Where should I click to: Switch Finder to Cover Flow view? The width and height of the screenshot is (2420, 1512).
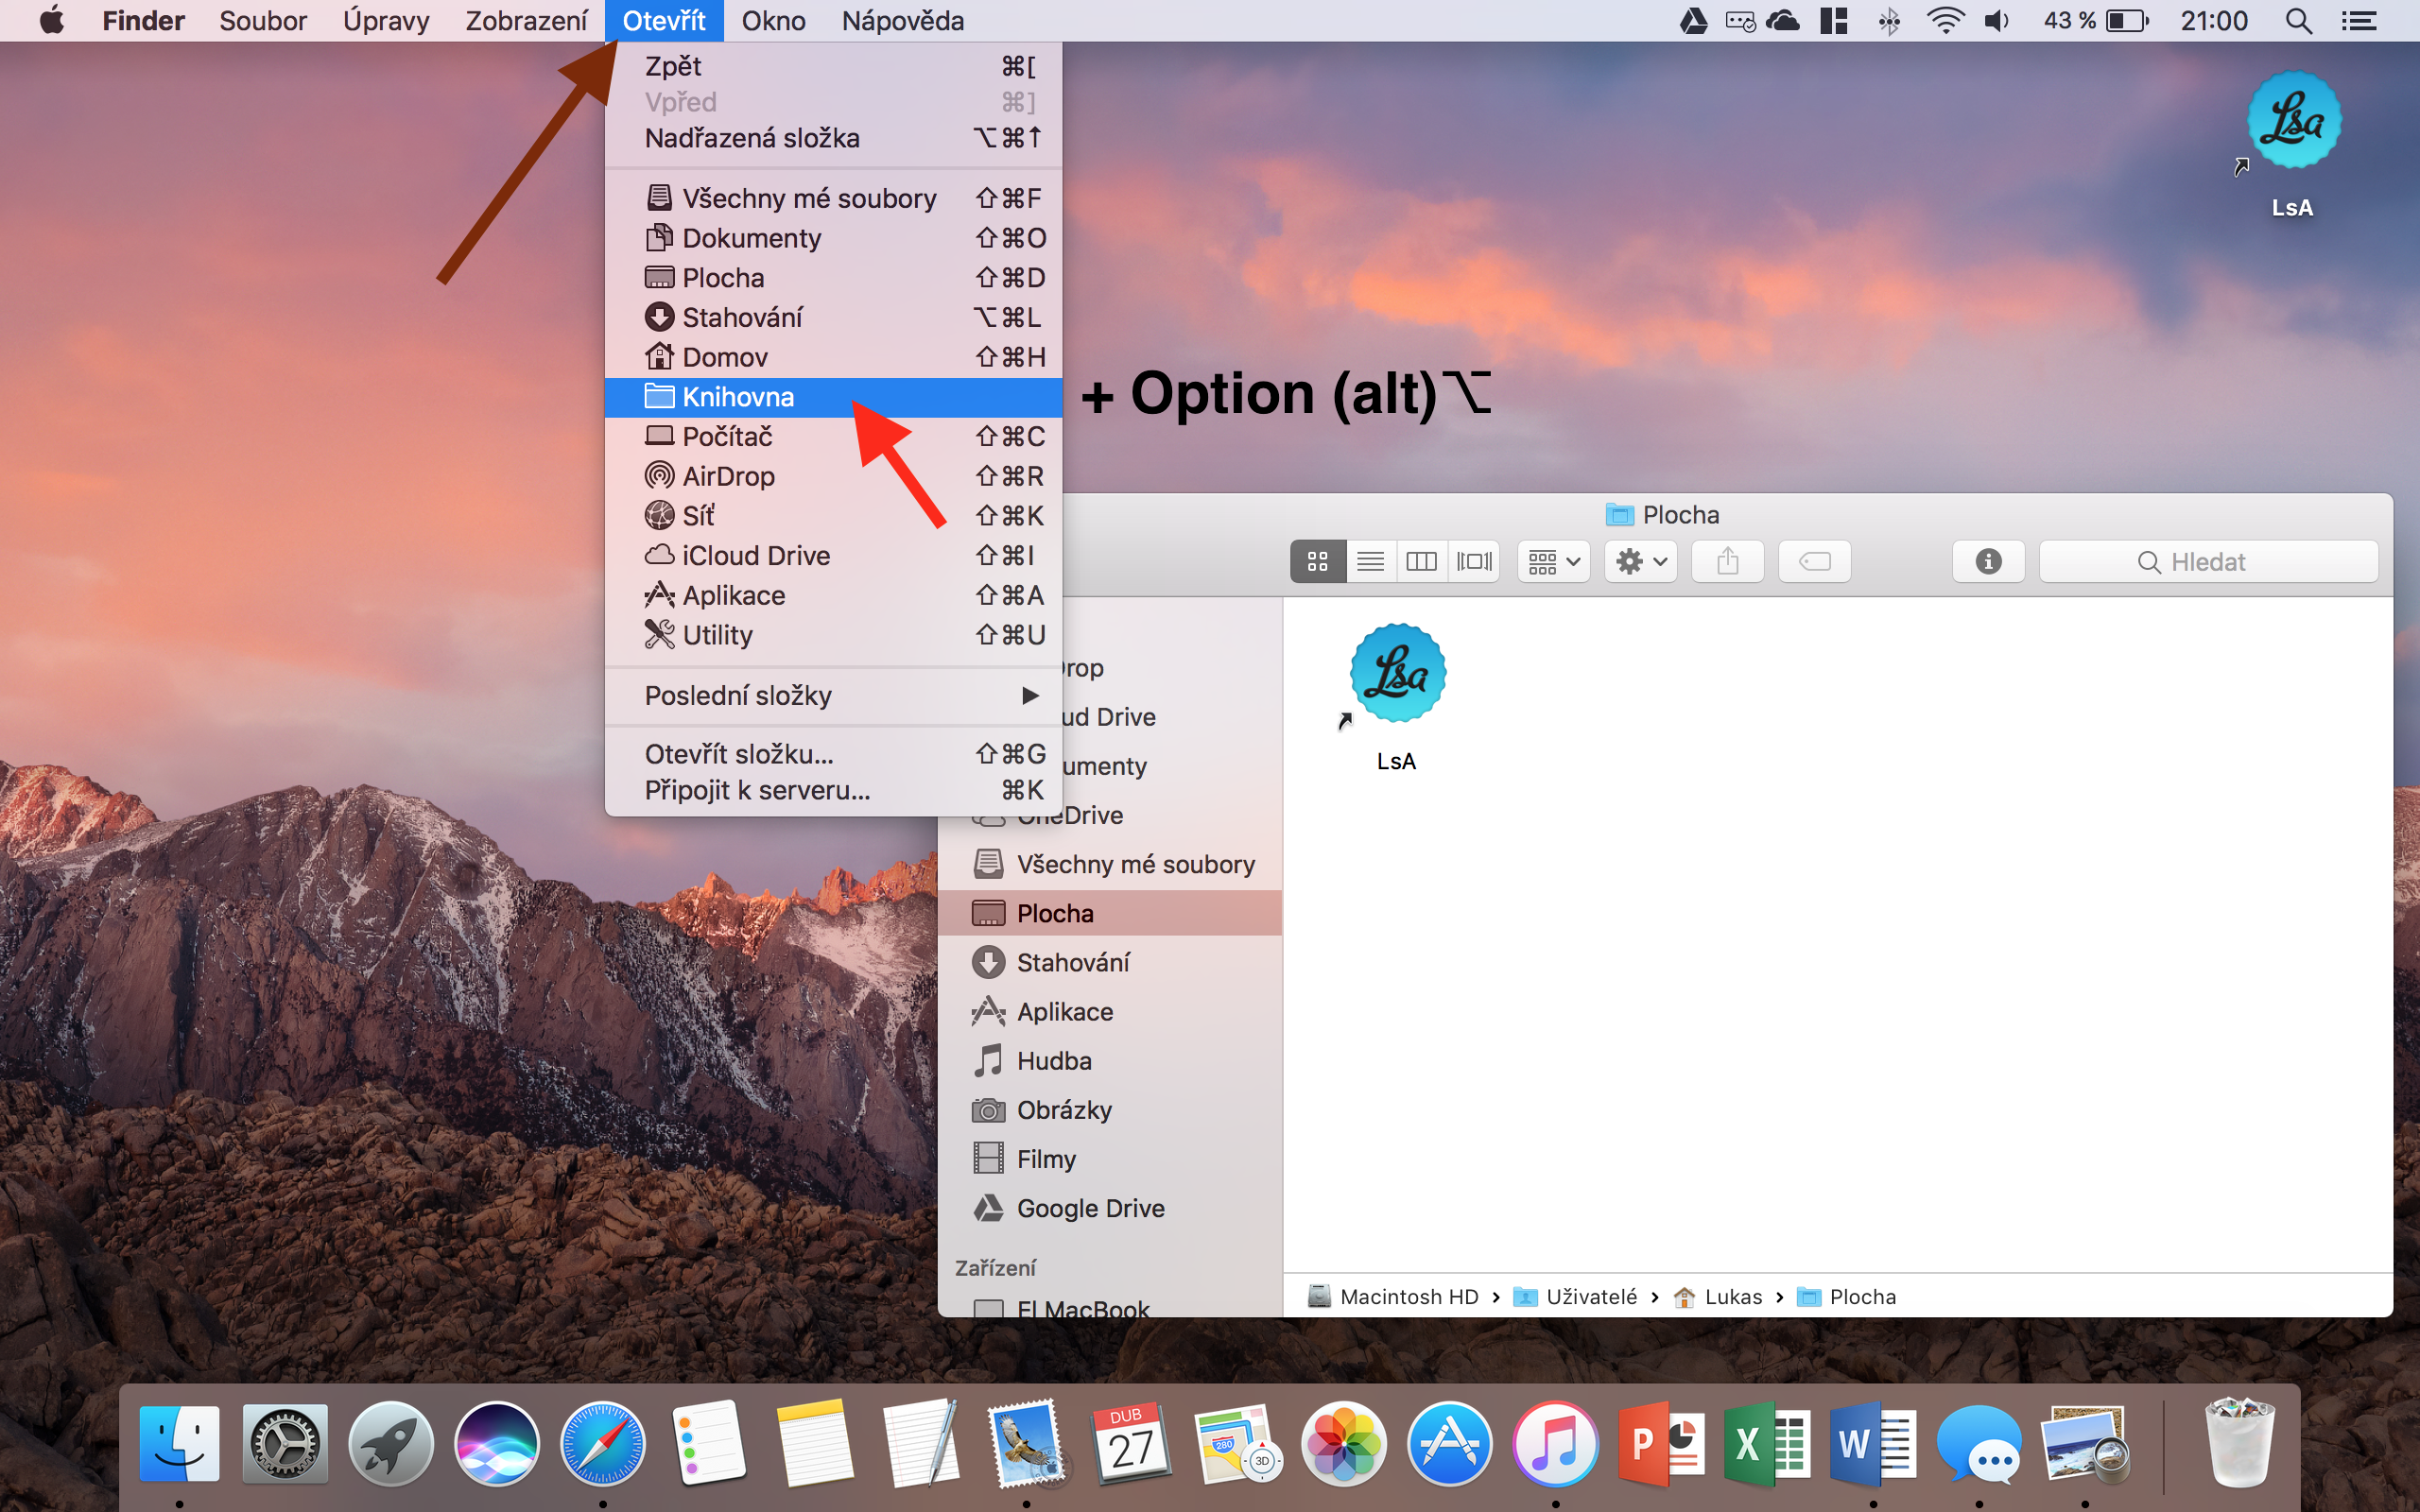[x=1474, y=562]
